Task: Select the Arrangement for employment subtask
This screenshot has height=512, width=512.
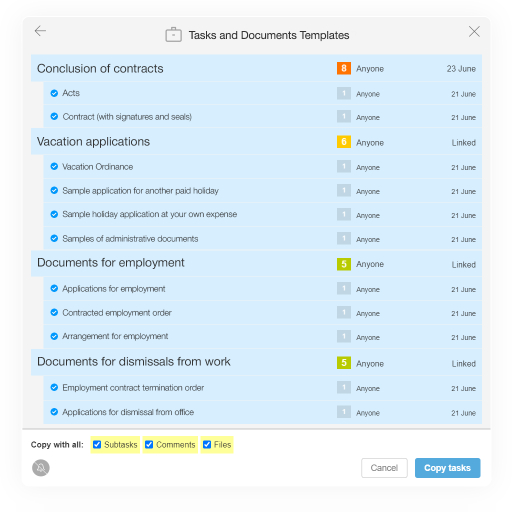Action: point(263,337)
